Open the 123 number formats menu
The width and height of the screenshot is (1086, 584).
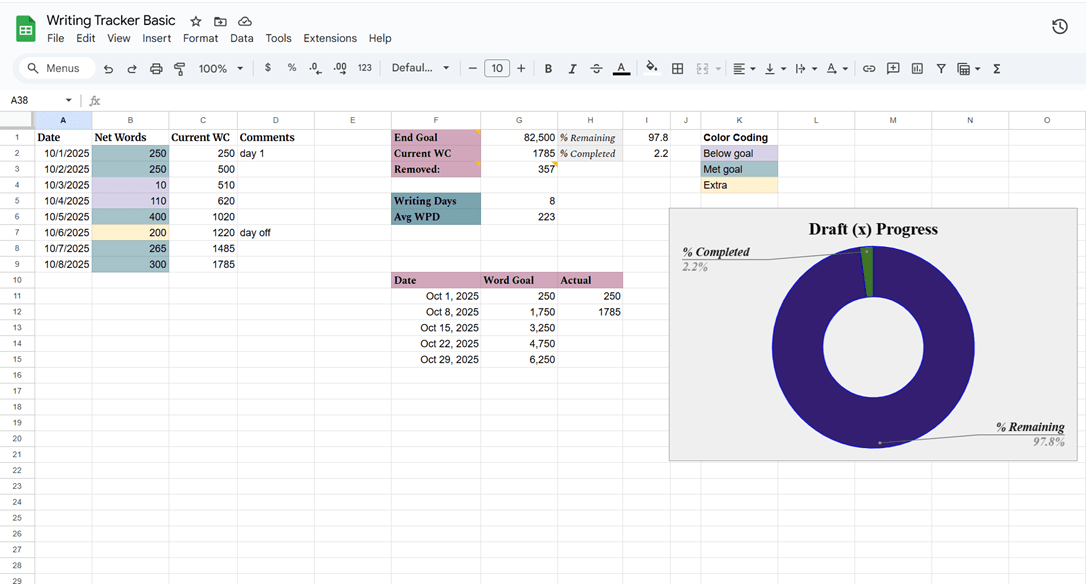point(364,68)
